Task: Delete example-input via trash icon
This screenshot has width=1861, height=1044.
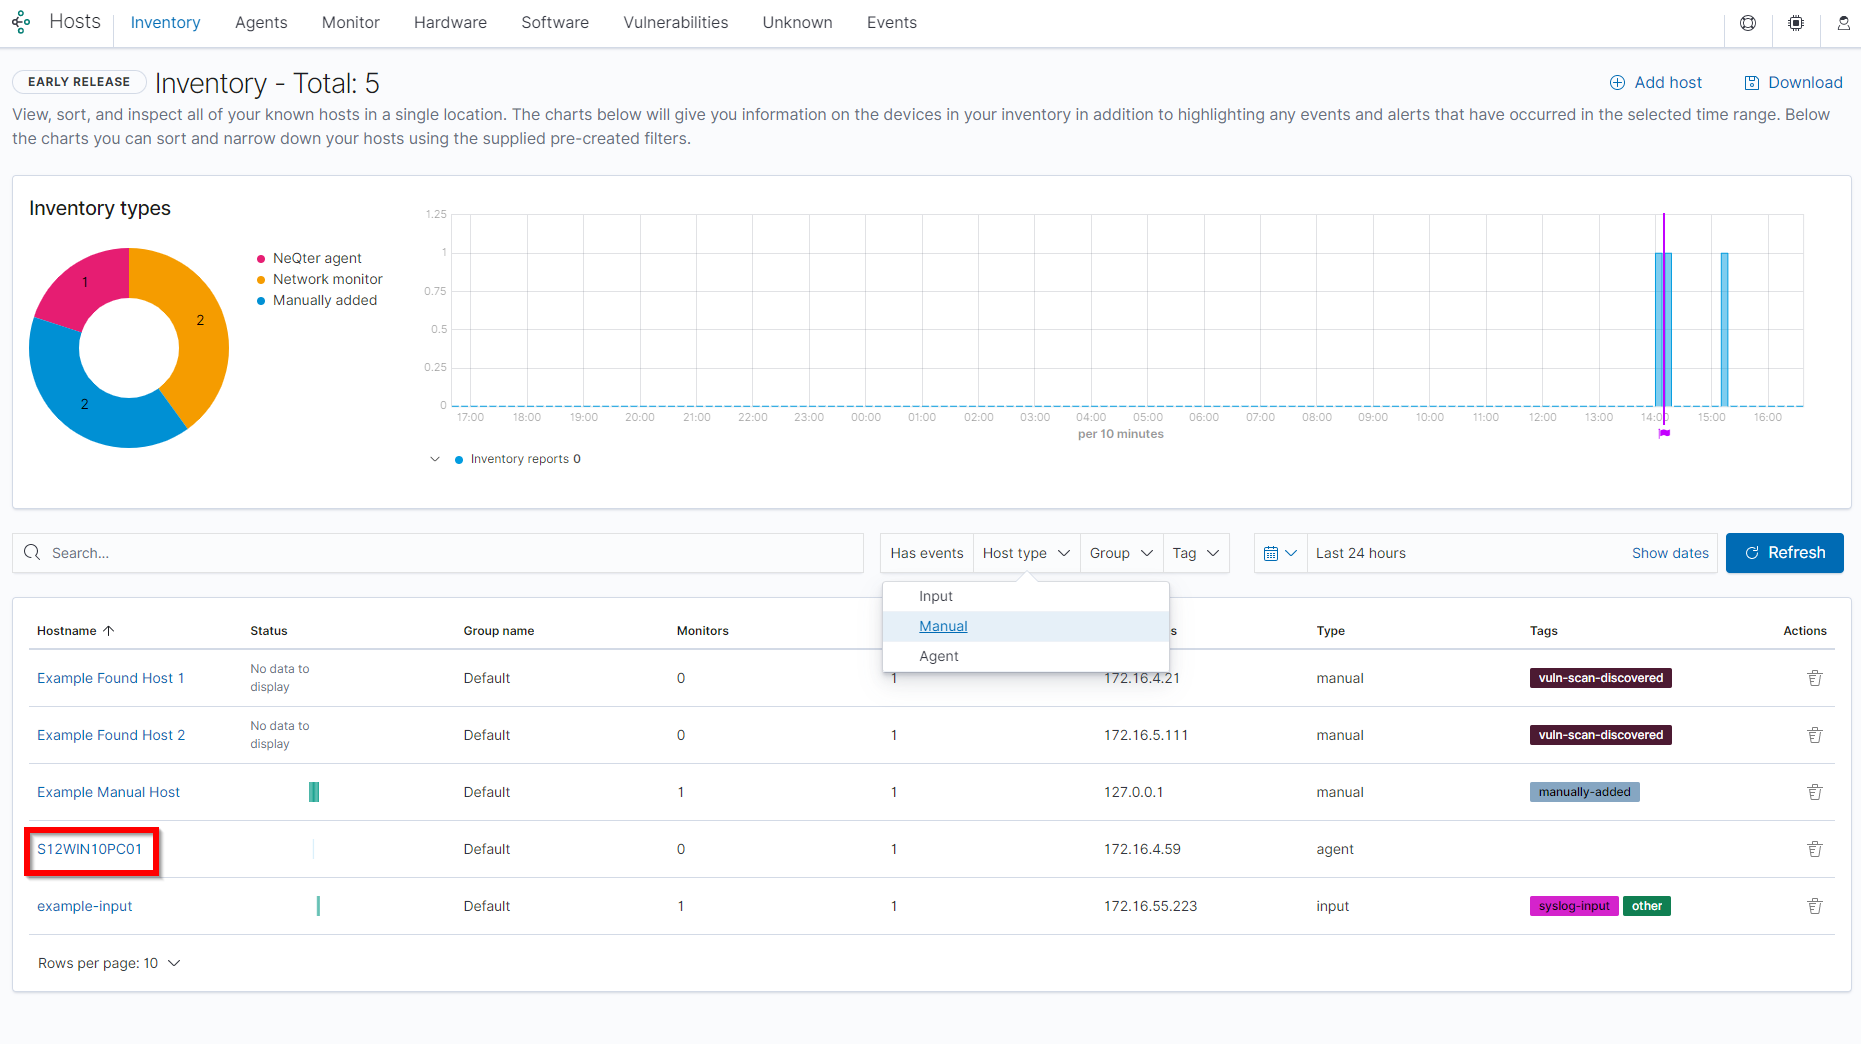Action: 1815,906
